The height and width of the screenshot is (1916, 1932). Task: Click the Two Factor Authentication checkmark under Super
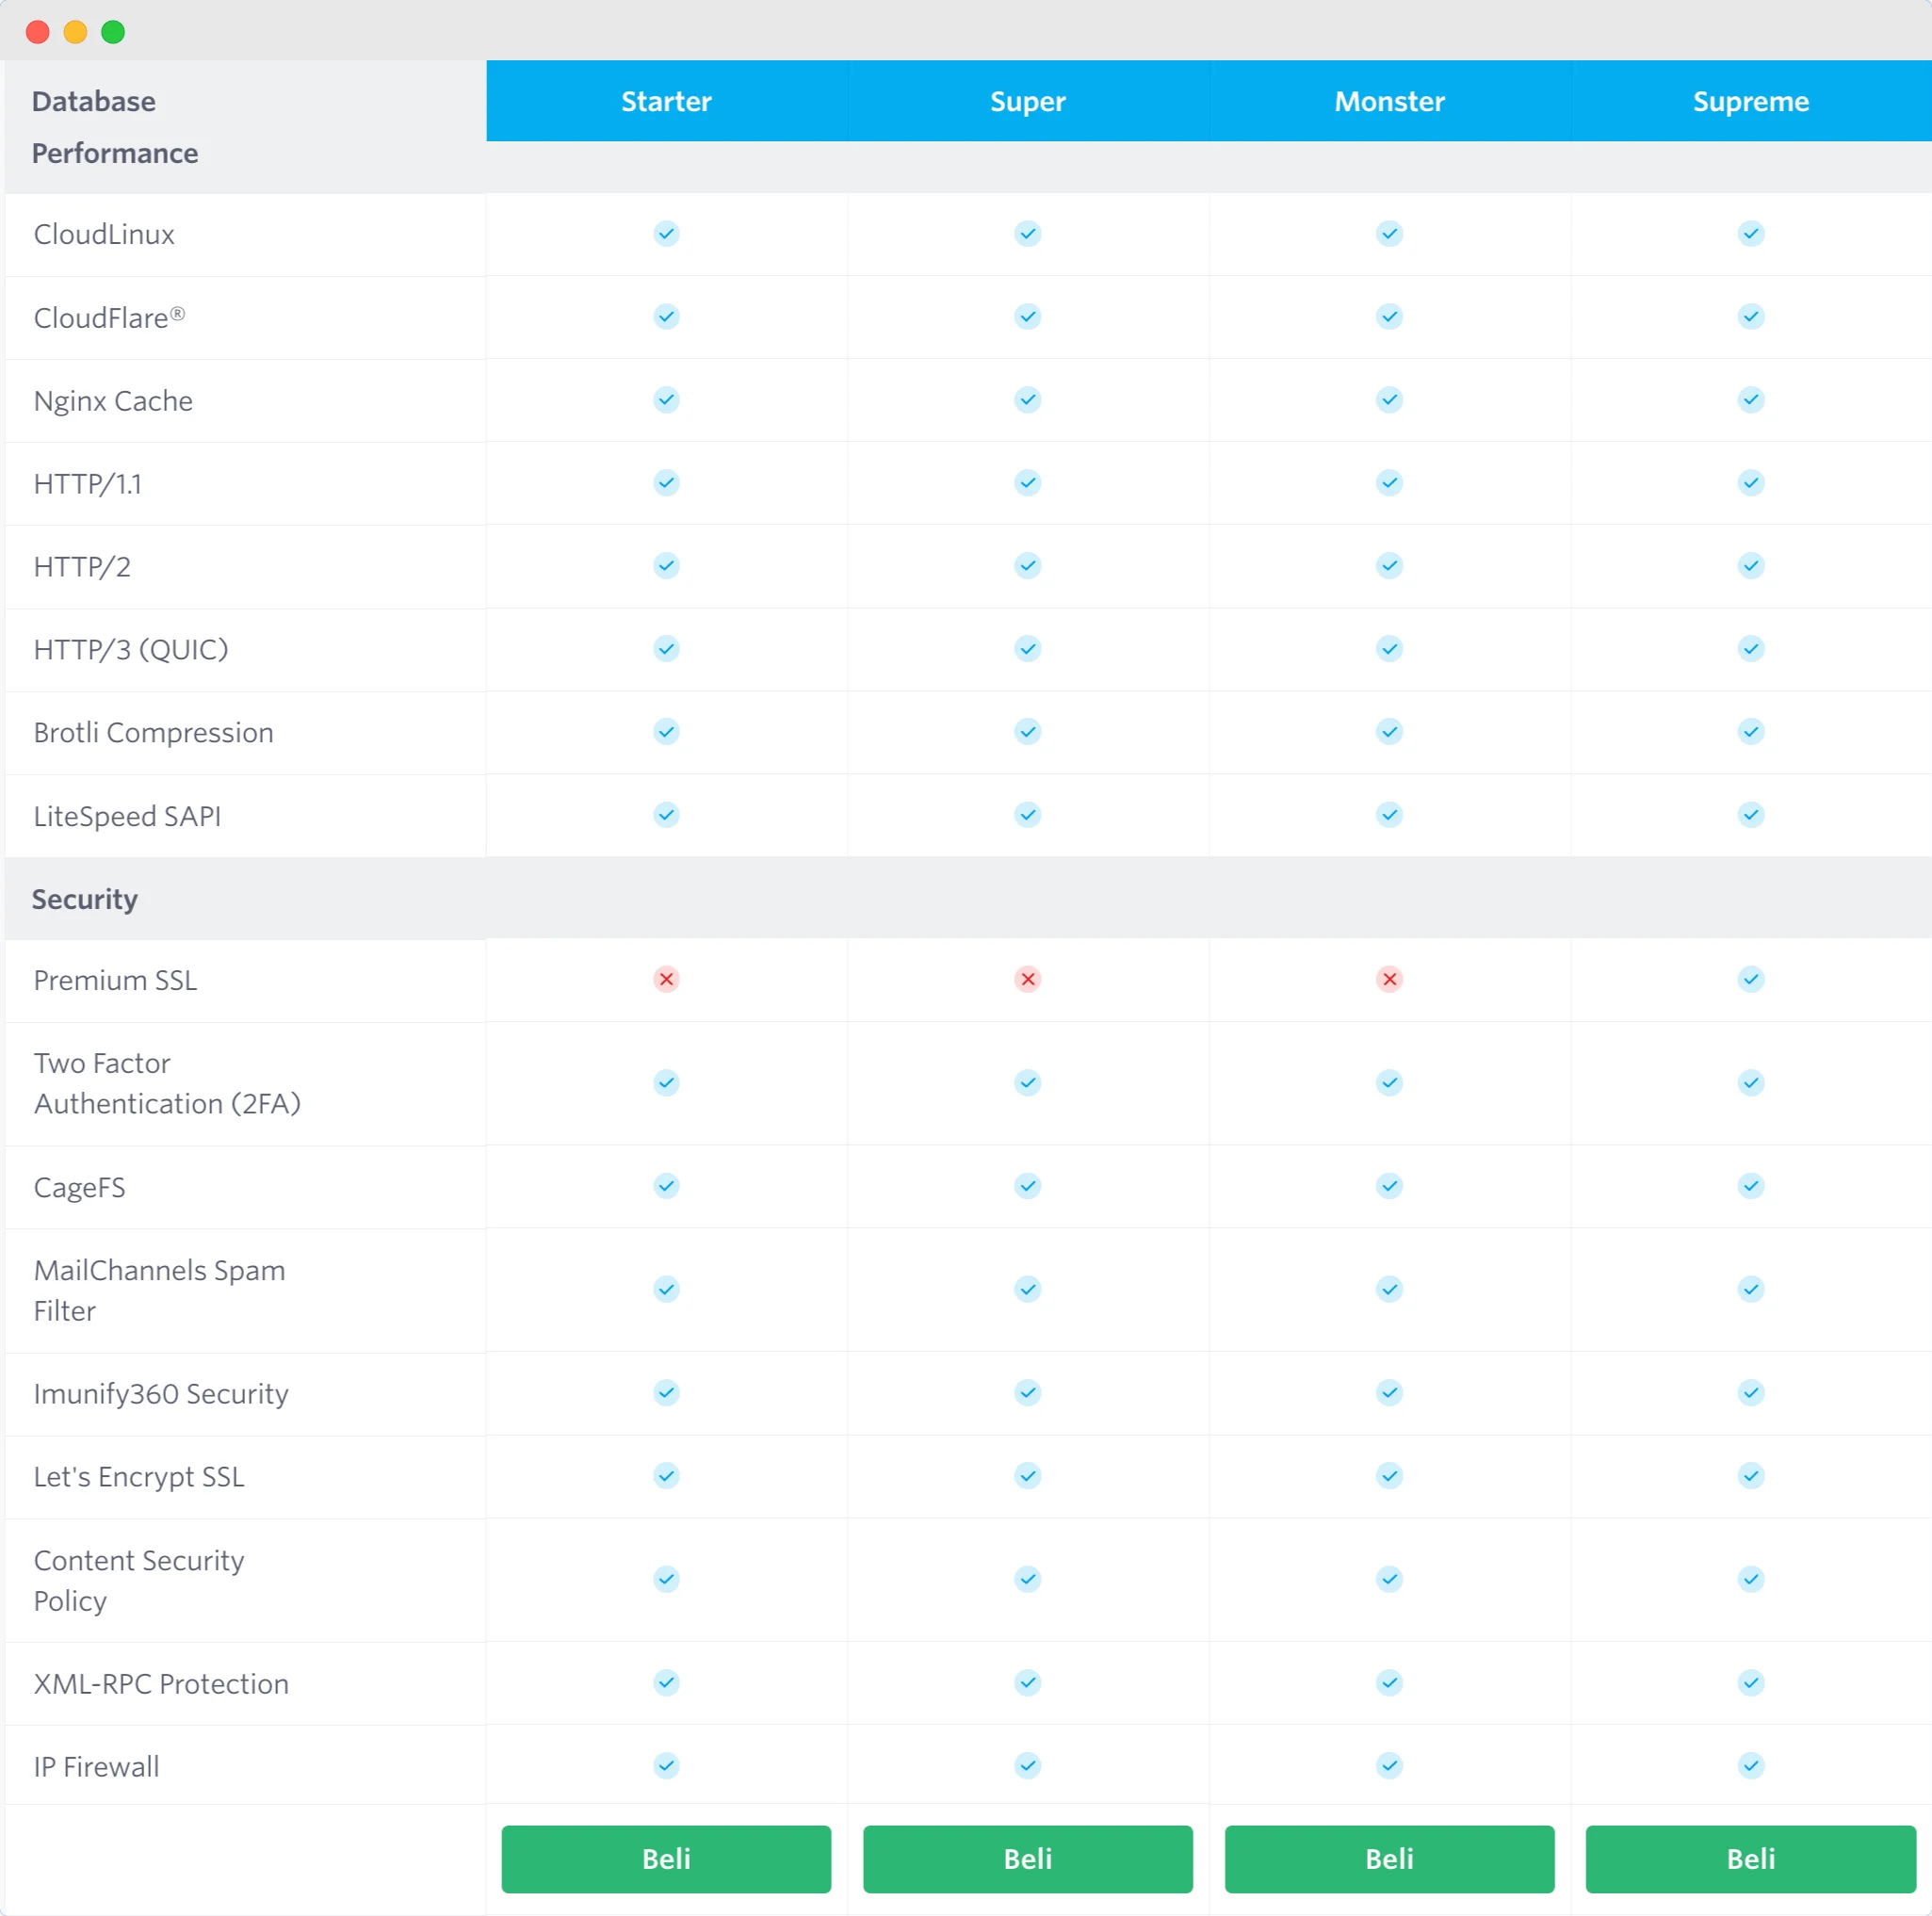(1028, 1083)
